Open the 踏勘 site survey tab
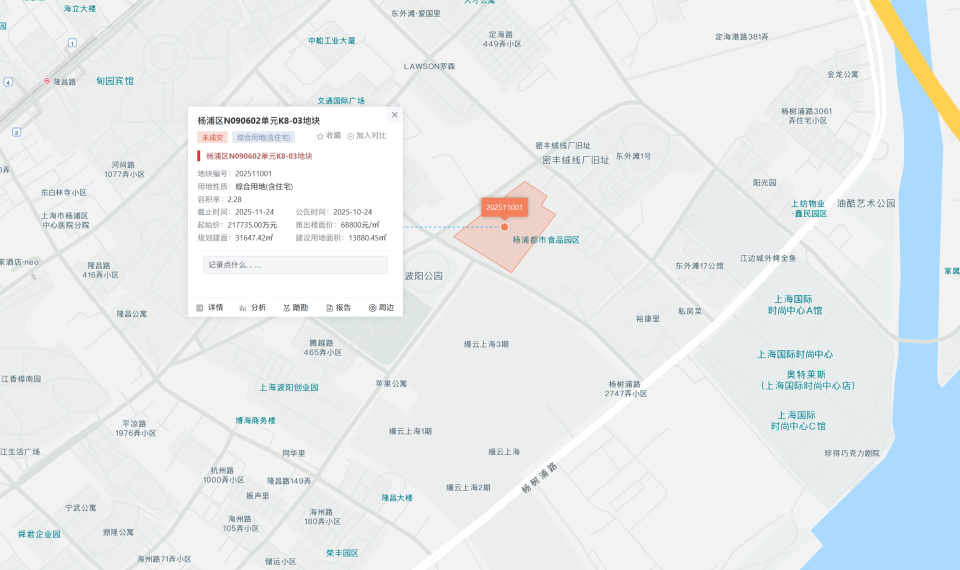 (296, 307)
